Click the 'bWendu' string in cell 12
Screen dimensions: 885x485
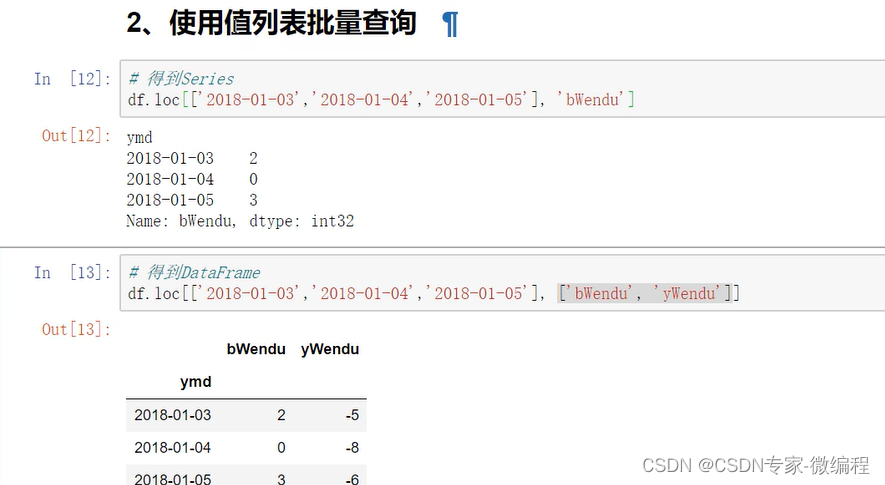(592, 99)
